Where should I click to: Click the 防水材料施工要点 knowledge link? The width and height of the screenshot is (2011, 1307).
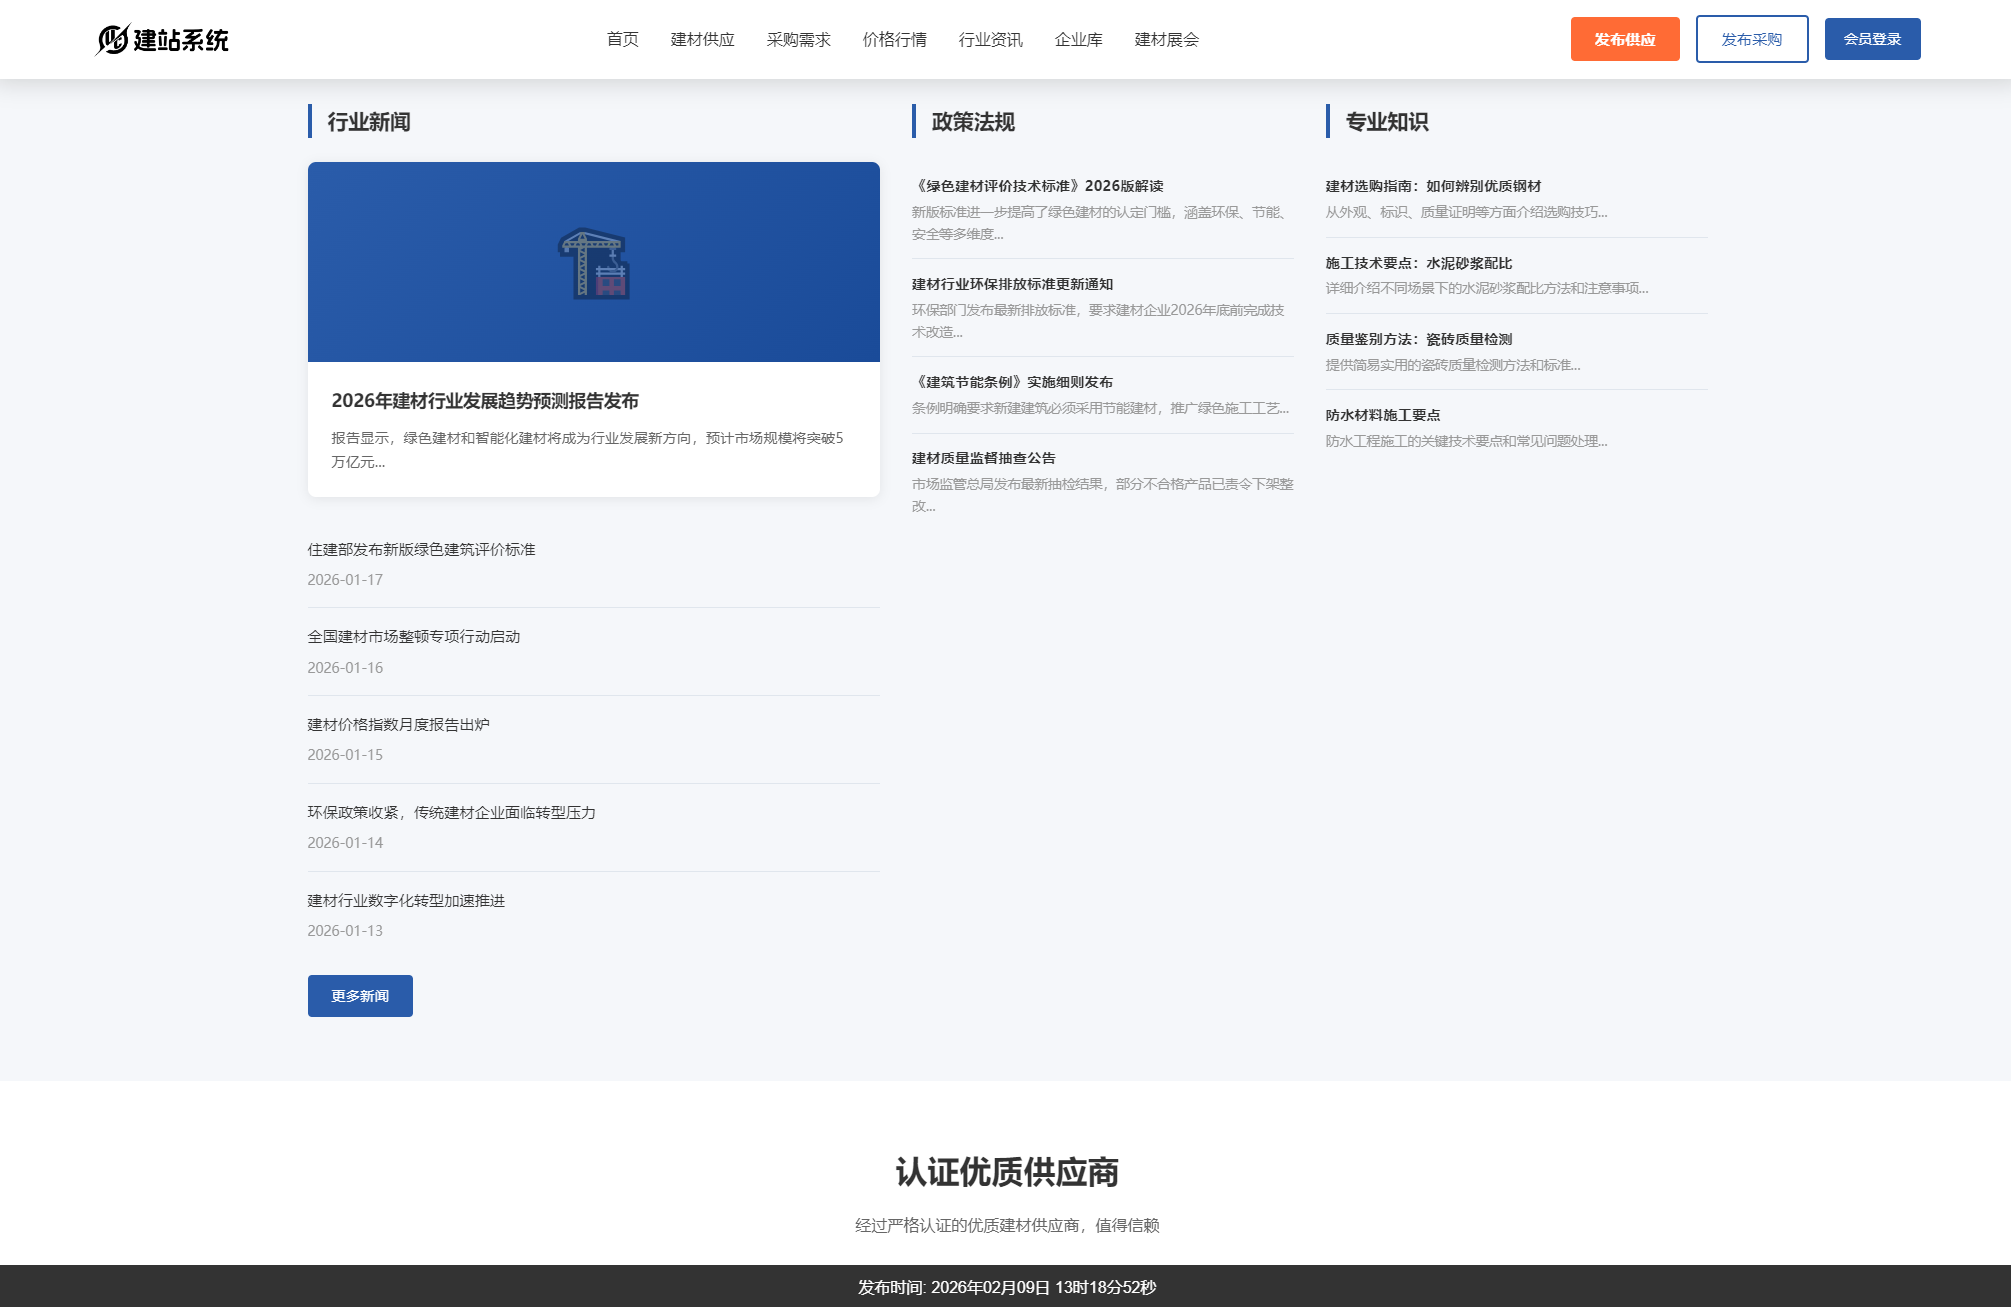click(x=1383, y=414)
